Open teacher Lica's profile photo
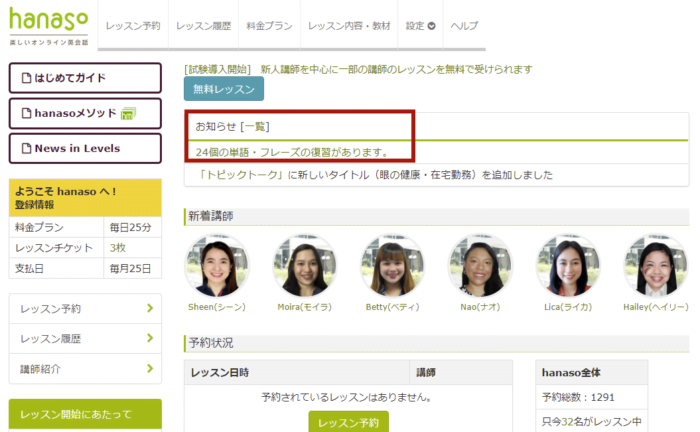This screenshot has height=432, width=700. click(x=568, y=266)
